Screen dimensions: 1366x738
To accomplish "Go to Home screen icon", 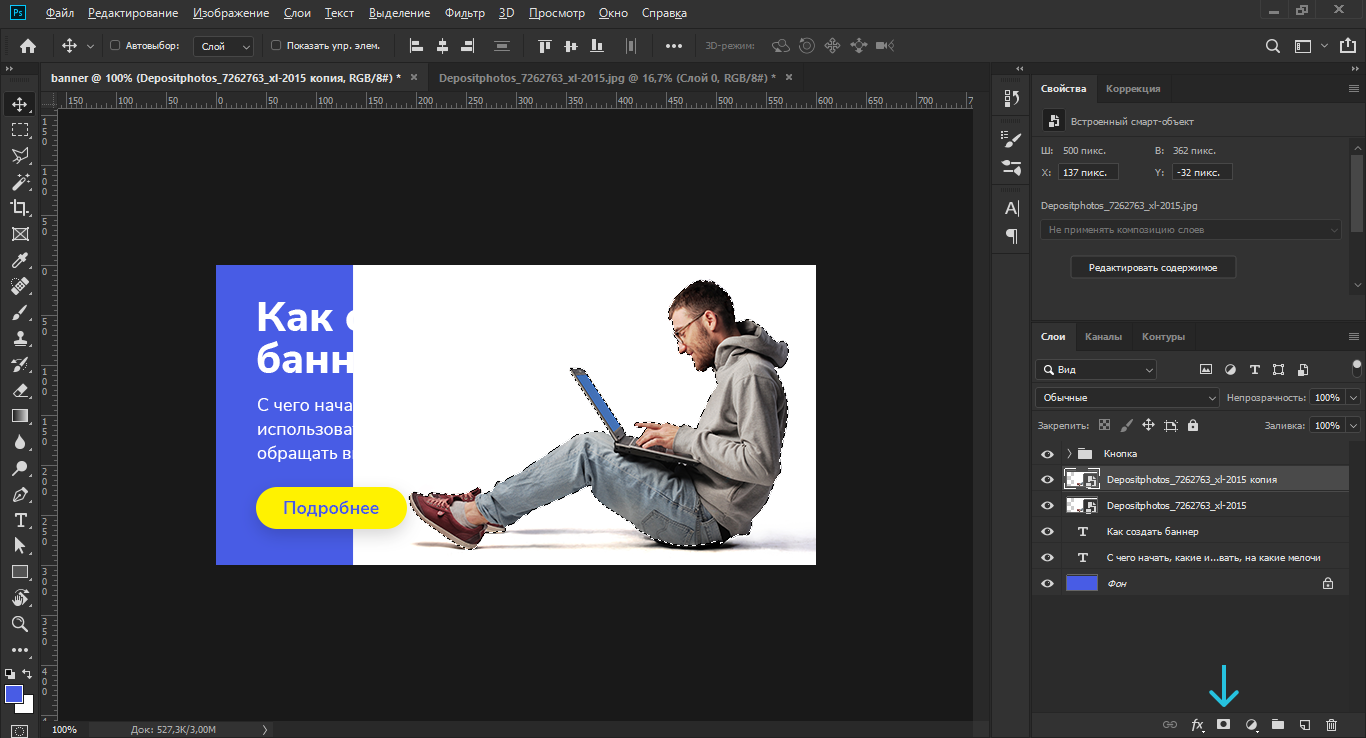I will 28,46.
